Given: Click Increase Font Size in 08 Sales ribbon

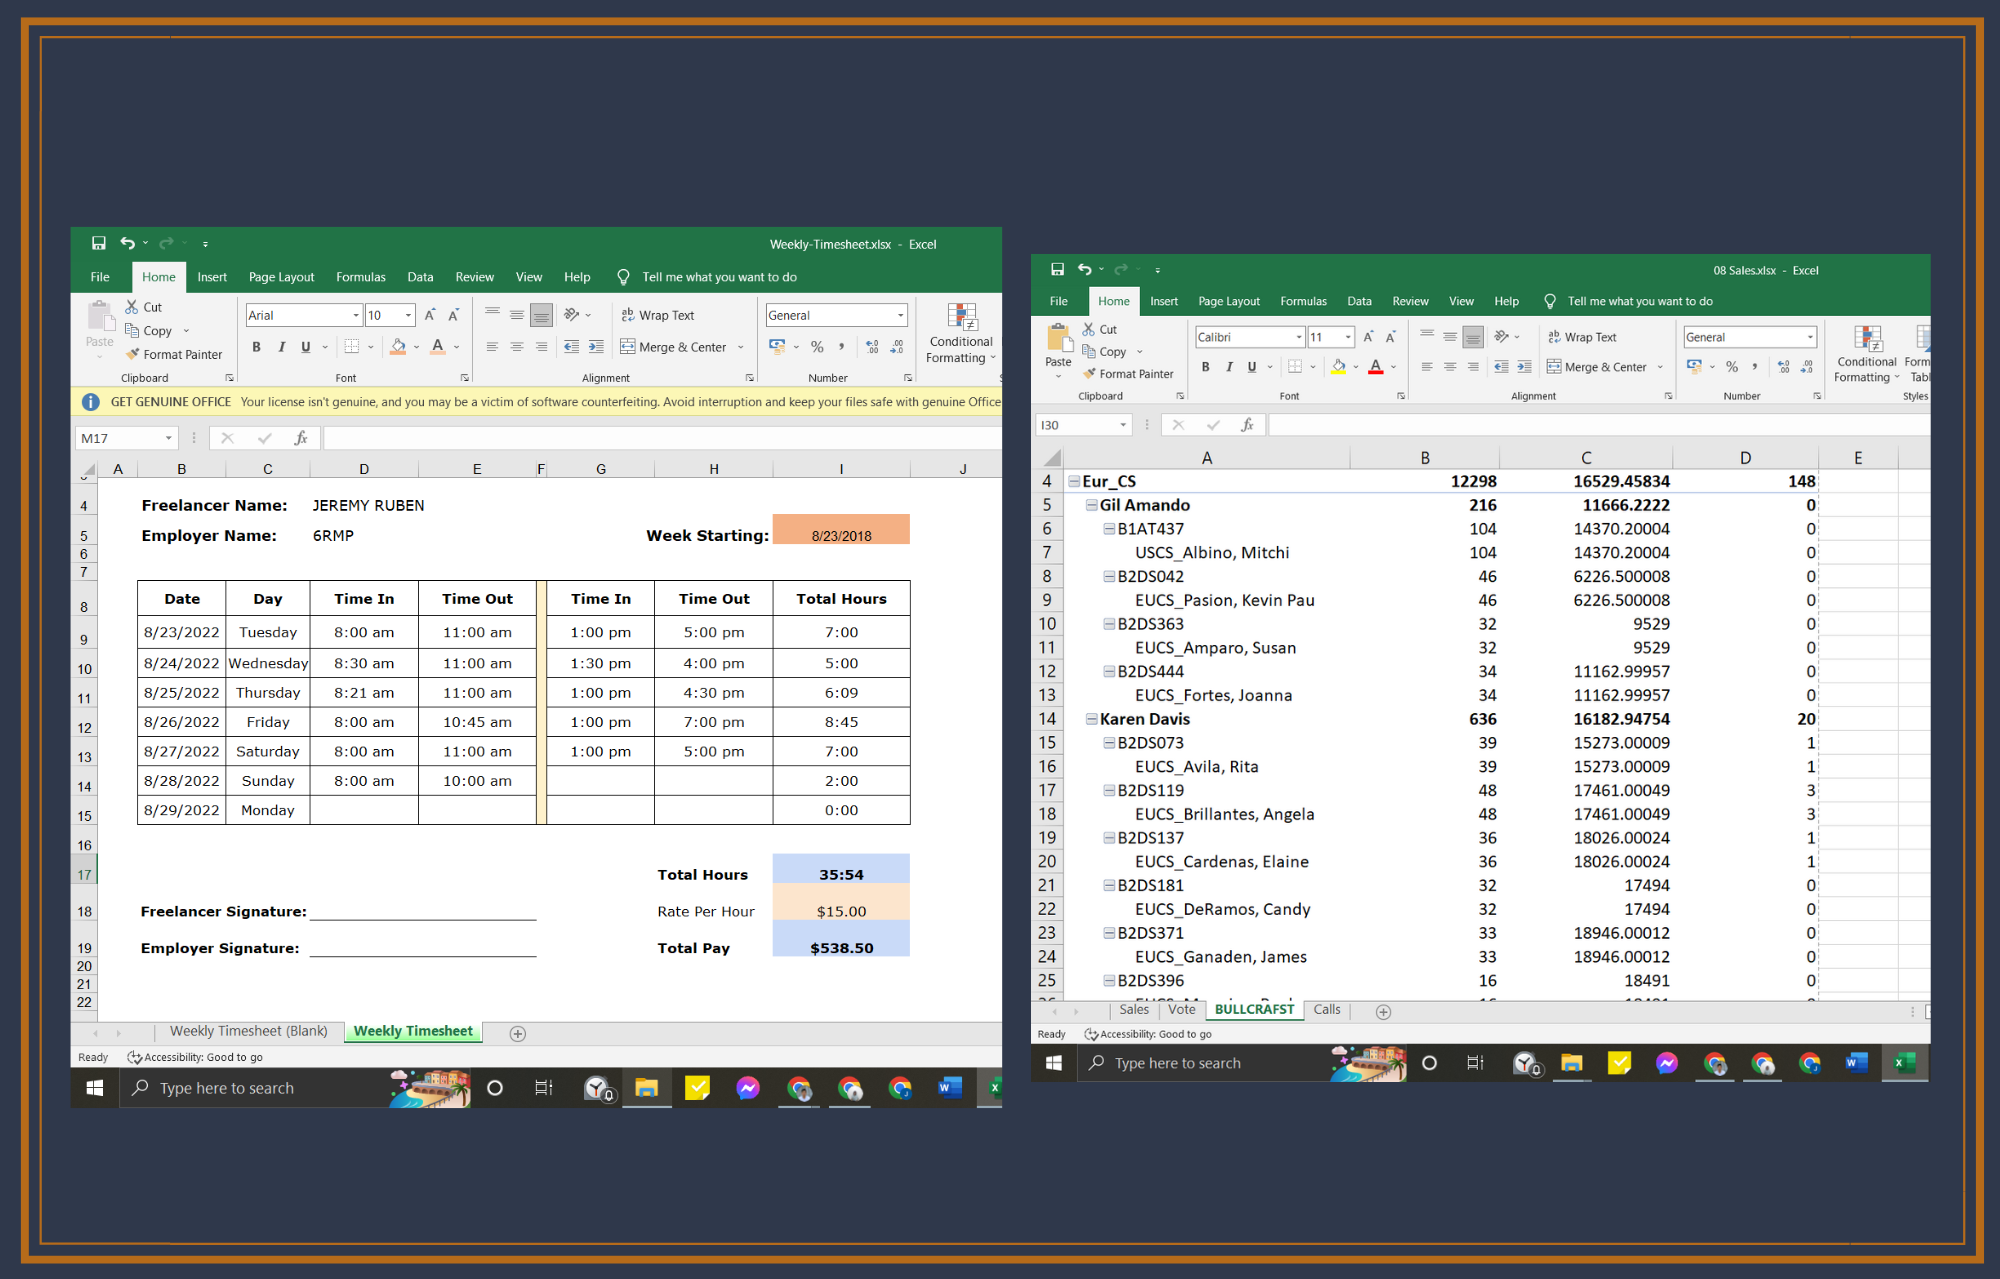Looking at the screenshot, I should (x=1368, y=337).
